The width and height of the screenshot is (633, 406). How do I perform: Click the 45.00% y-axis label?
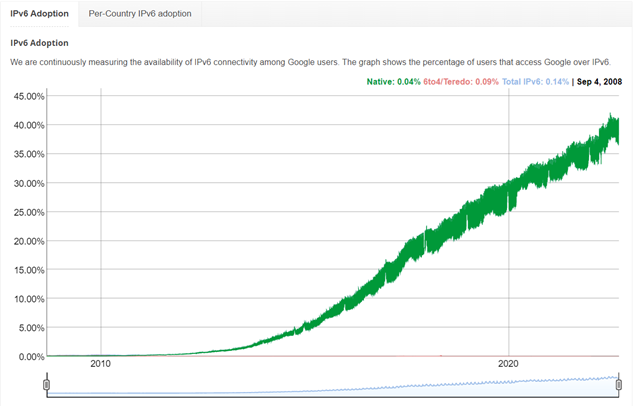click(29, 96)
